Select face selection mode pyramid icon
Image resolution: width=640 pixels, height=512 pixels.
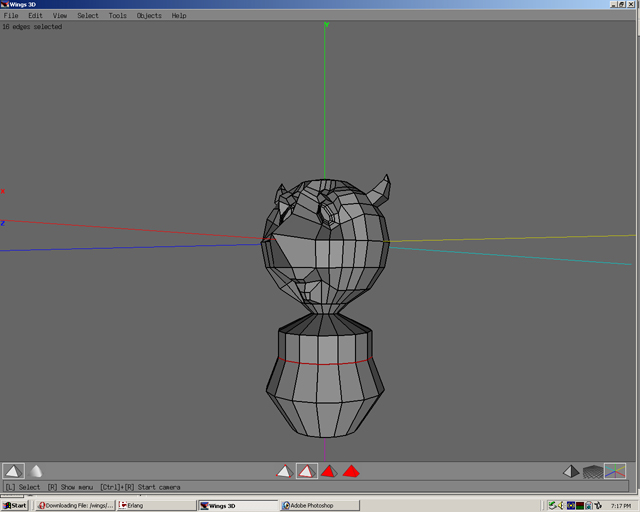click(329, 471)
